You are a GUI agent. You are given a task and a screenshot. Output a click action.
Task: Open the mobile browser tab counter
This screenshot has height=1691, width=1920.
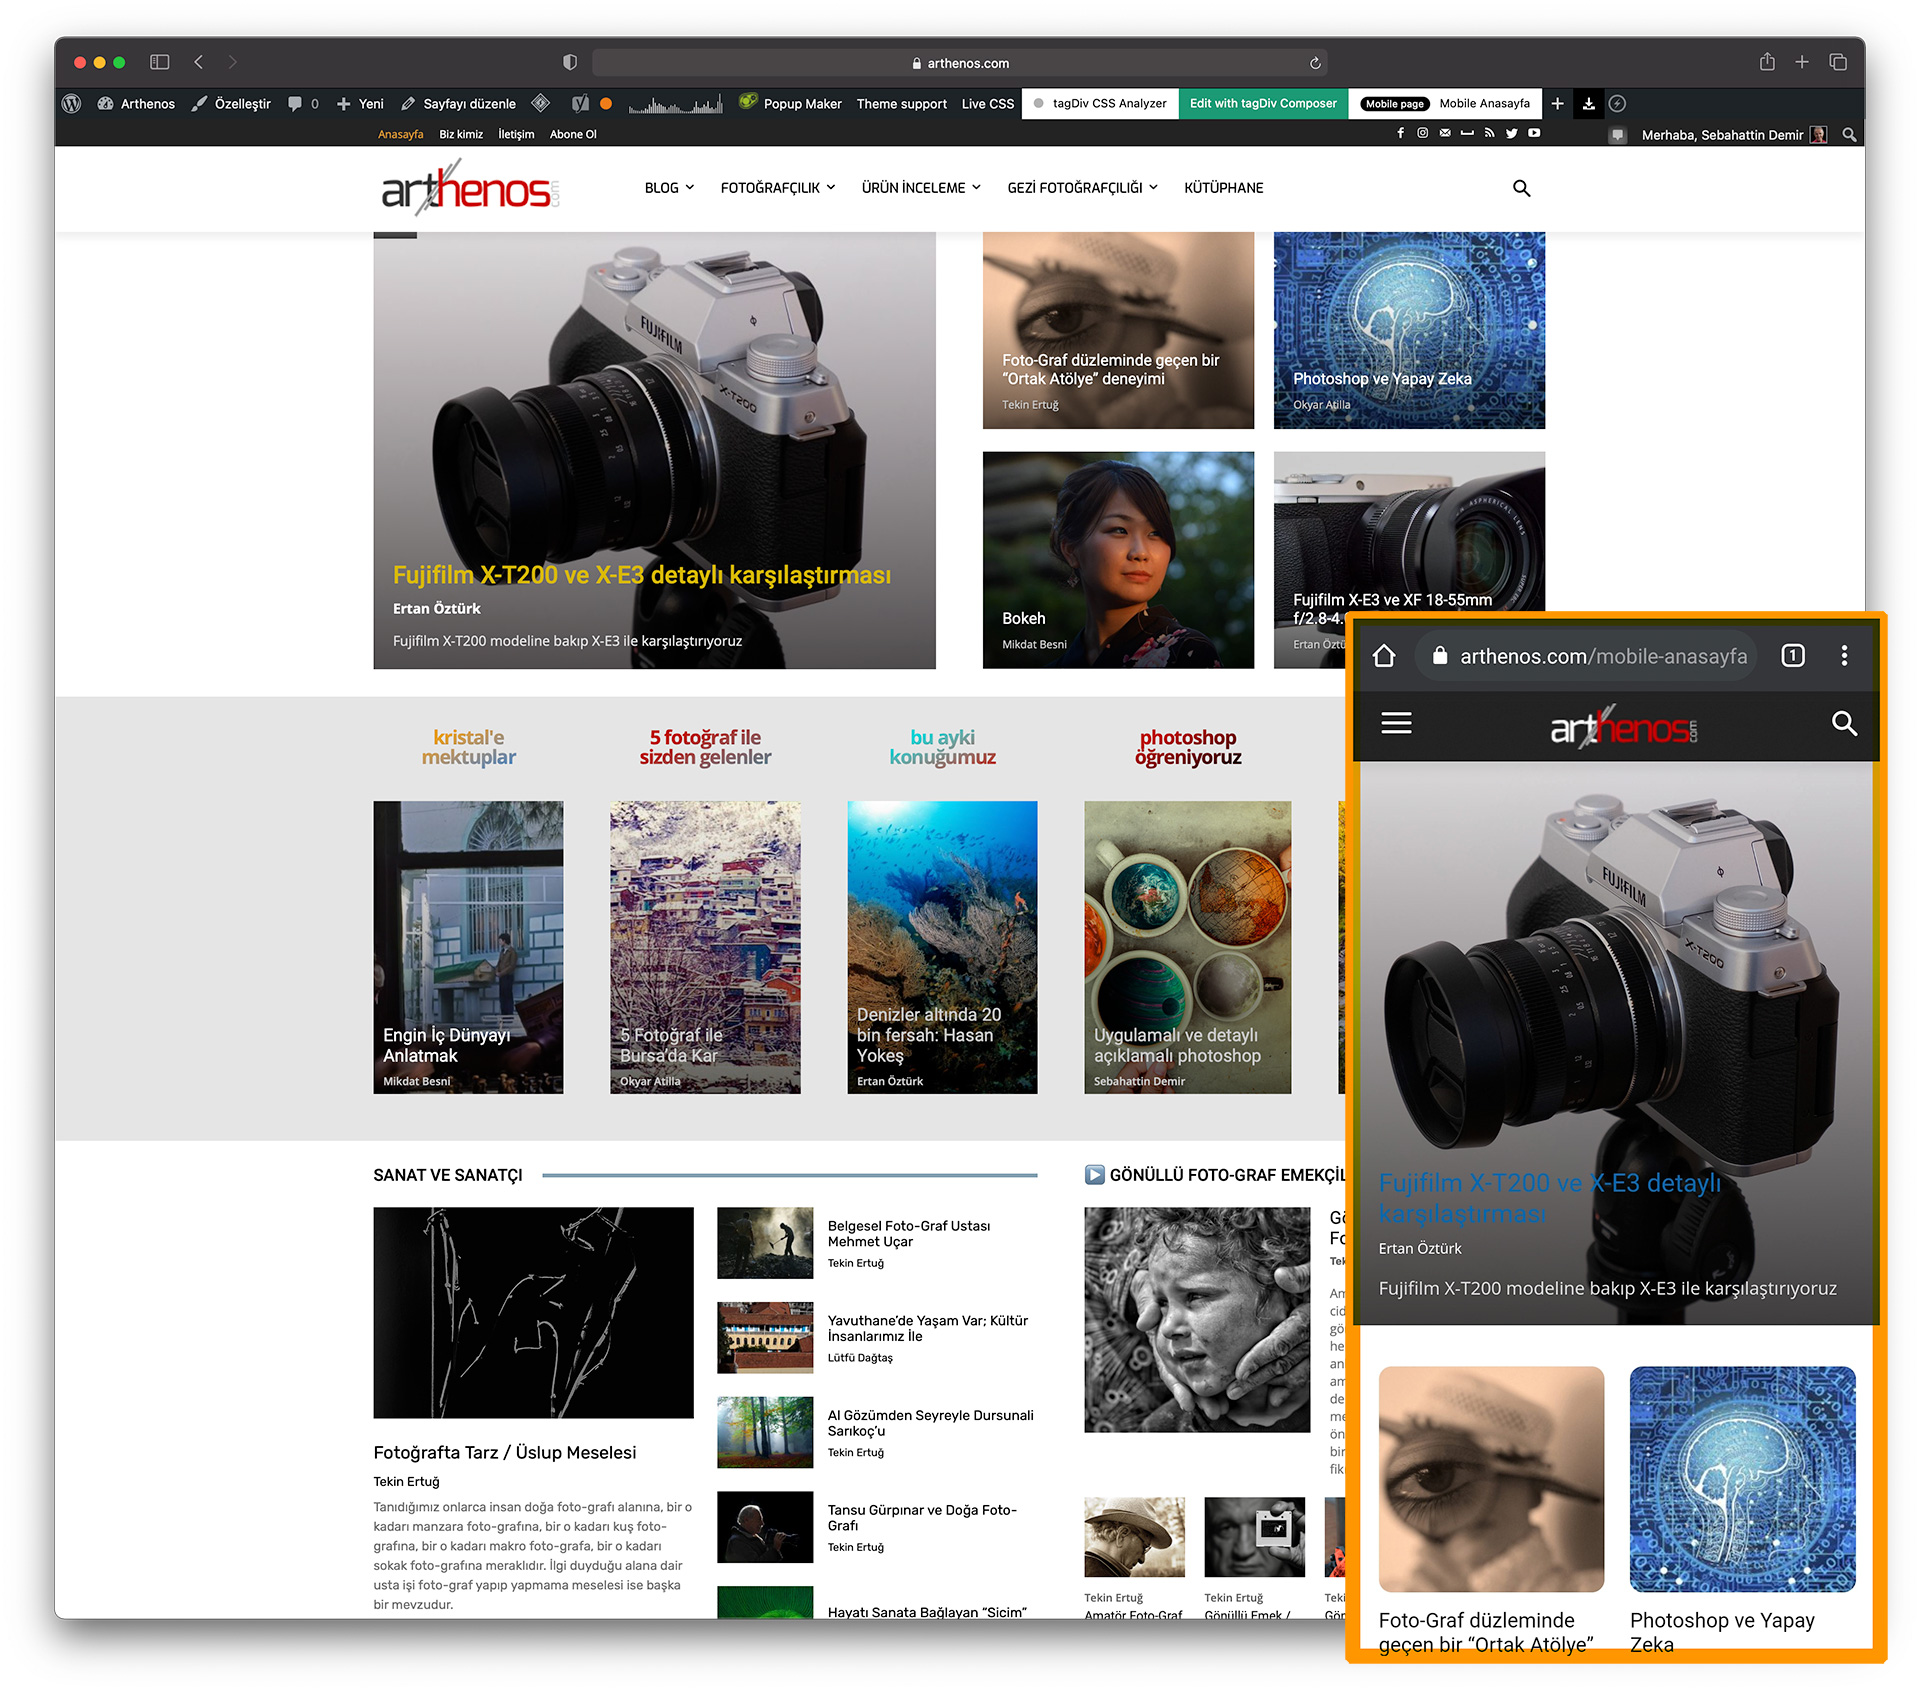point(1793,656)
